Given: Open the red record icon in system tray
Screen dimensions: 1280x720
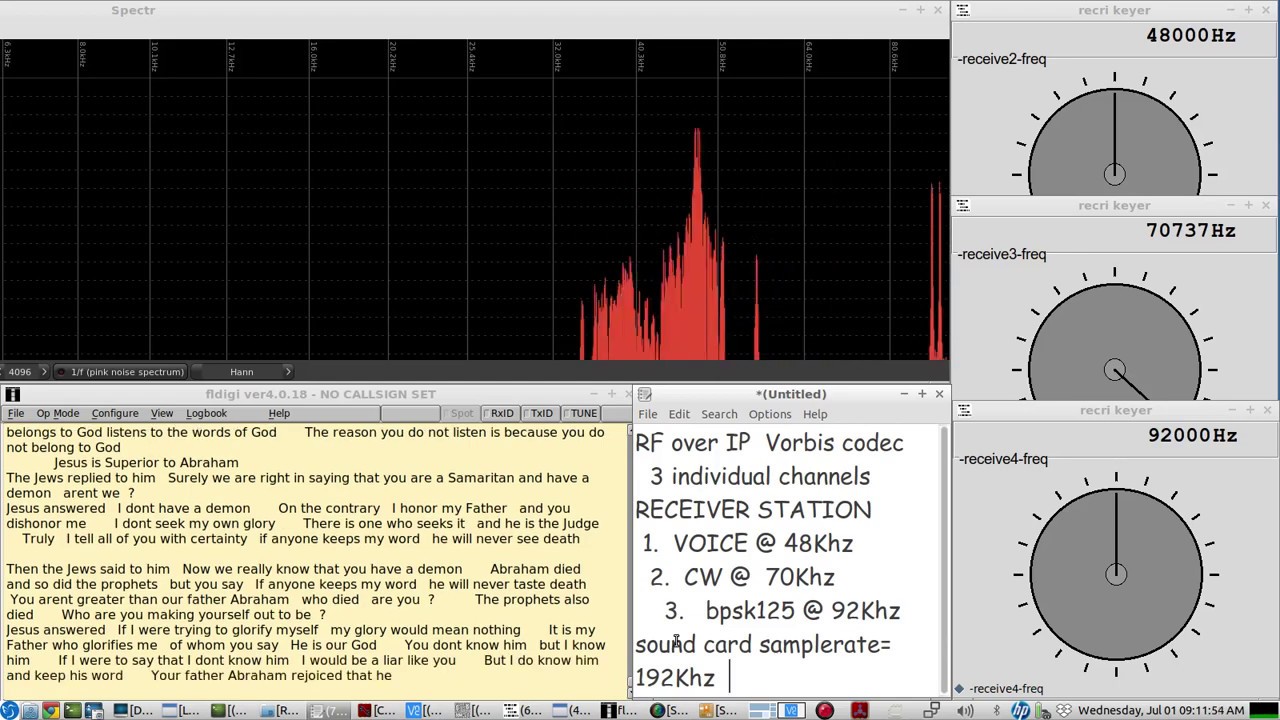Looking at the screenshot, I should (824, 710).
